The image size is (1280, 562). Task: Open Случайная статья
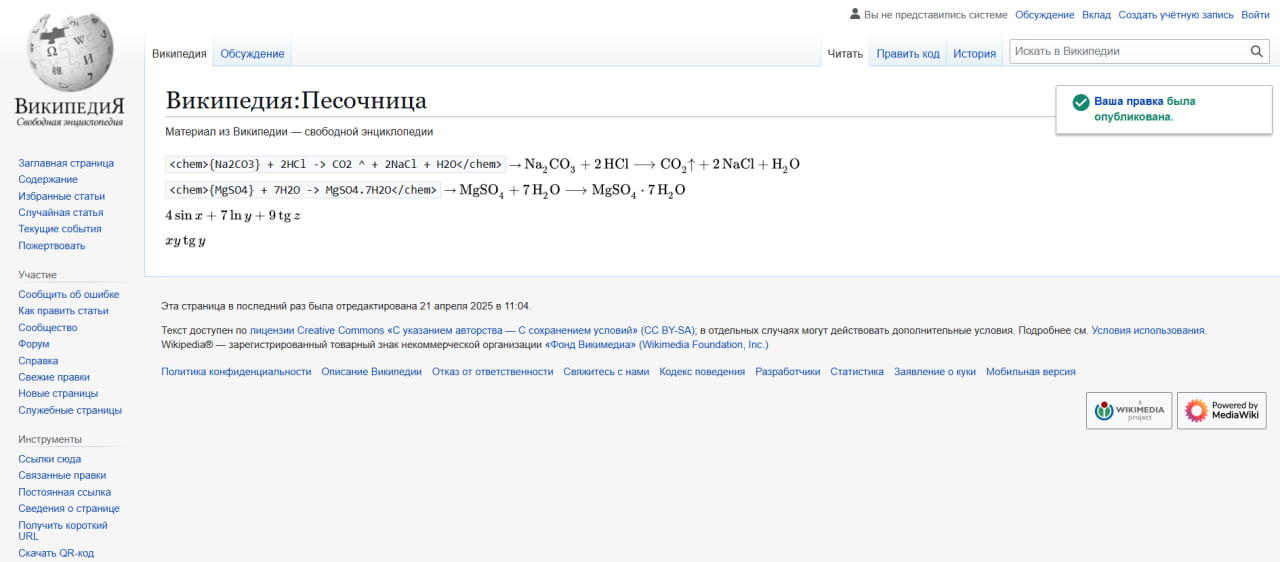[60, 212]
